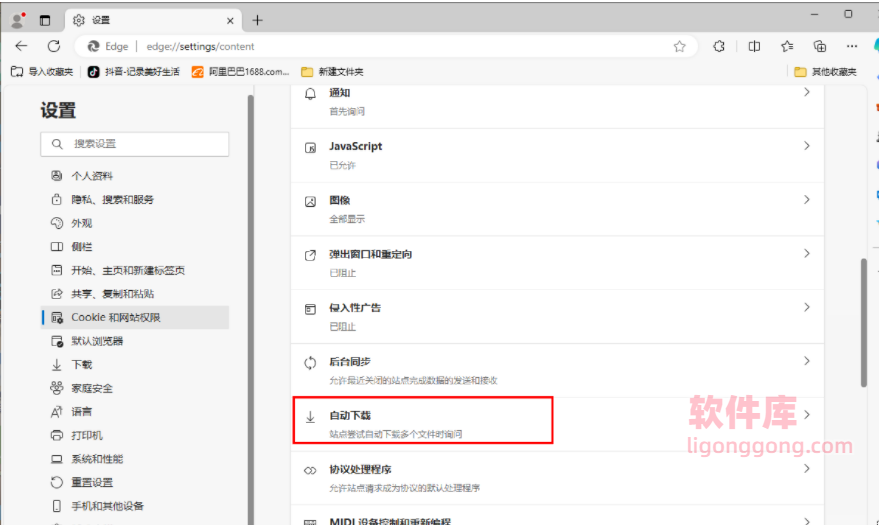Open the Extensions puzzle icon
Viewport: 879px width, 525px height.
(719, 47)
